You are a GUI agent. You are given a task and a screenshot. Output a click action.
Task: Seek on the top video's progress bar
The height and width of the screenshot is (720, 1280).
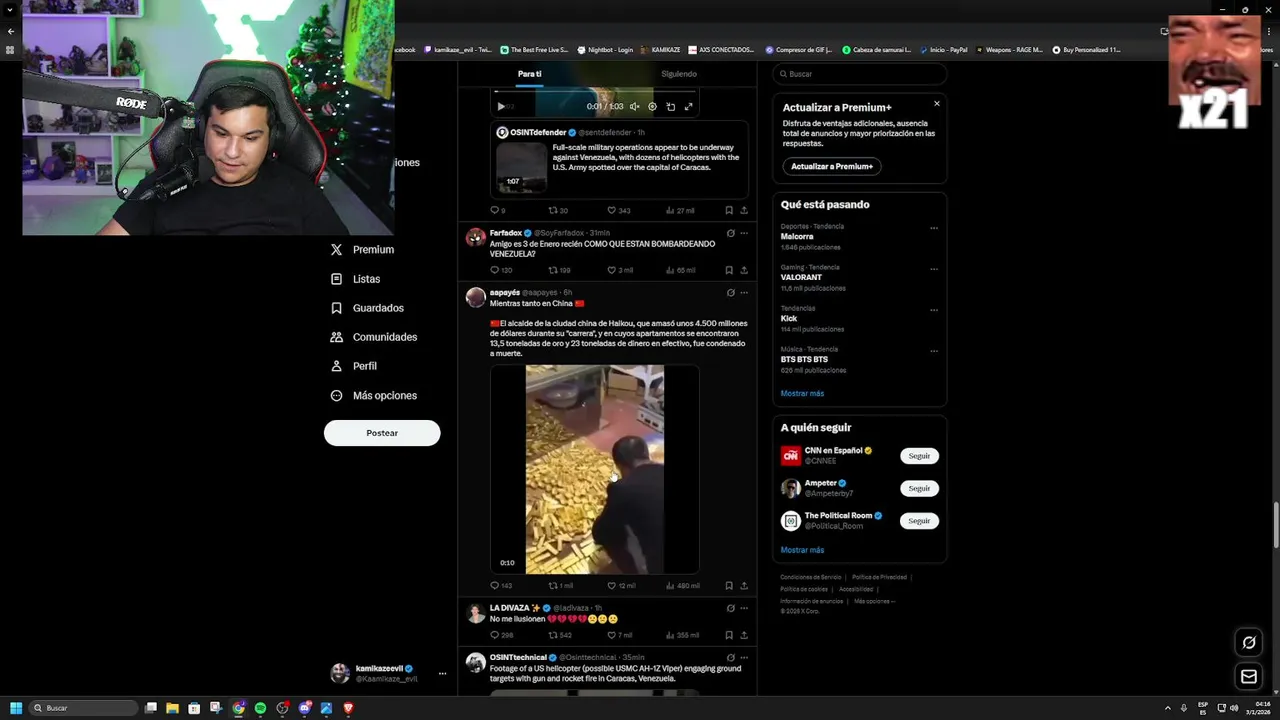(596, 92)
